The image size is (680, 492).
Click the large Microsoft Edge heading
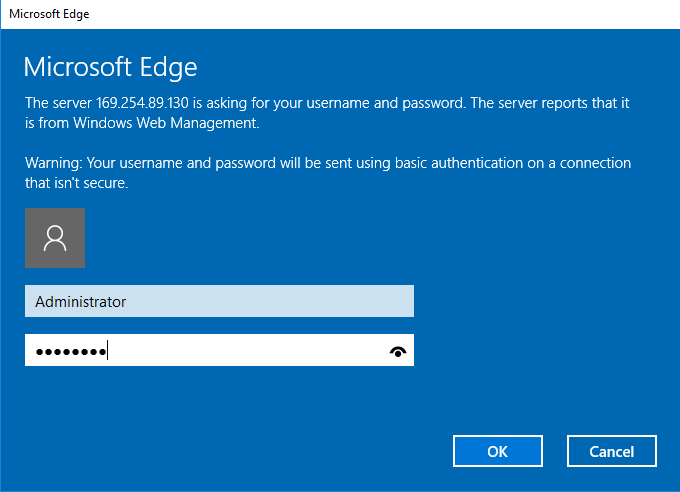[x=110, y=67]
